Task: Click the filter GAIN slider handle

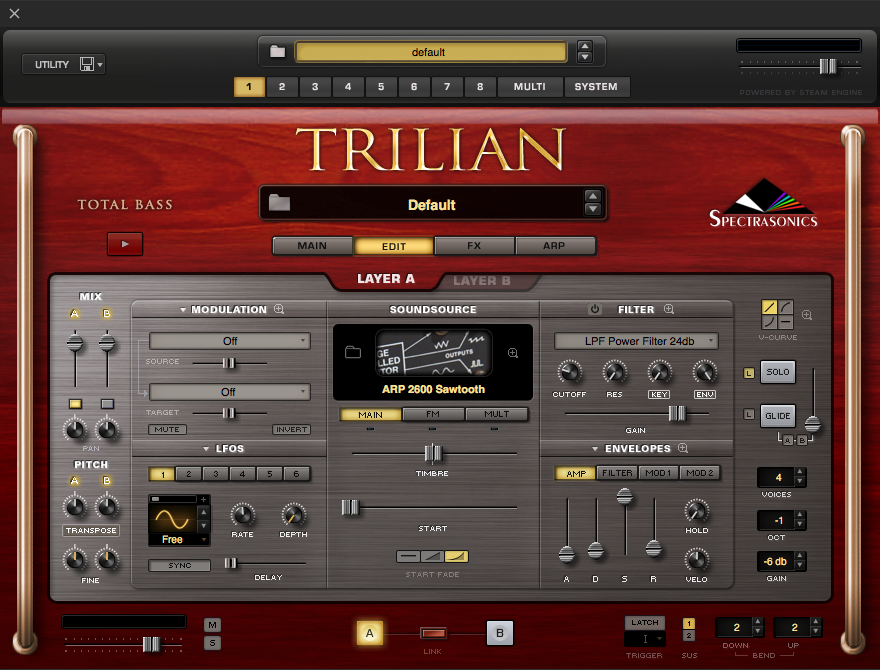Action: pyautogui.click(x=677, y=414)
